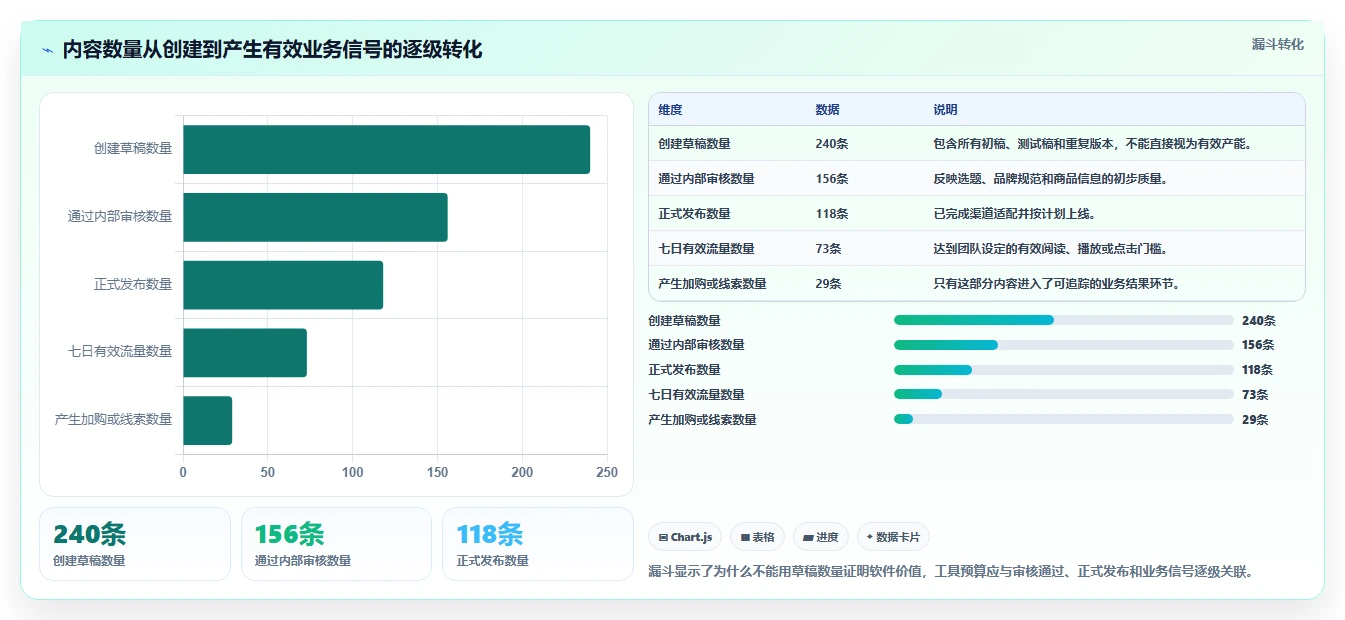This screenshot has width=1345, height=620.
Task: Open the 240条 创建草稿数量 stat card
Action: pyautogui.click(x=135, y=544)
